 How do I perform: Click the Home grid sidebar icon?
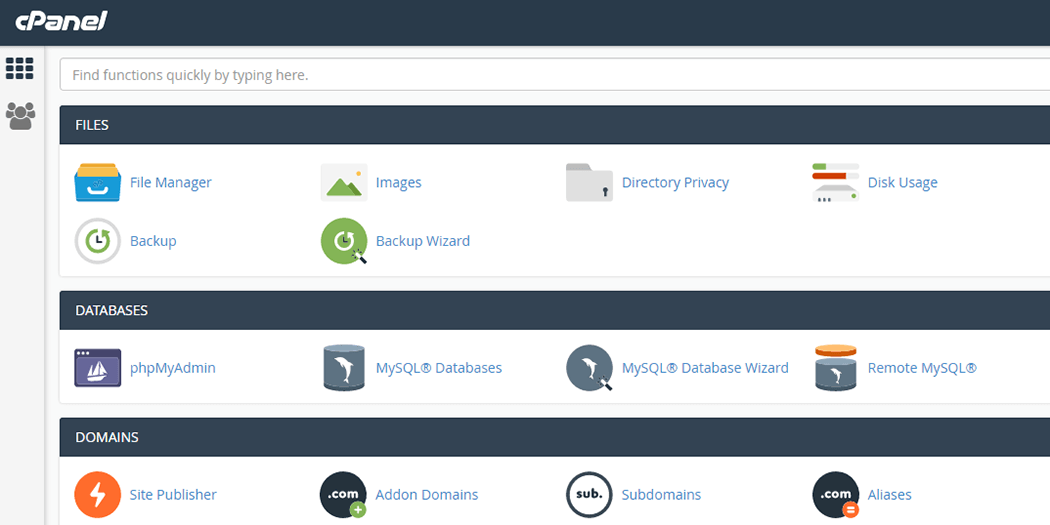pyautogui.click(x=20, y=68)
